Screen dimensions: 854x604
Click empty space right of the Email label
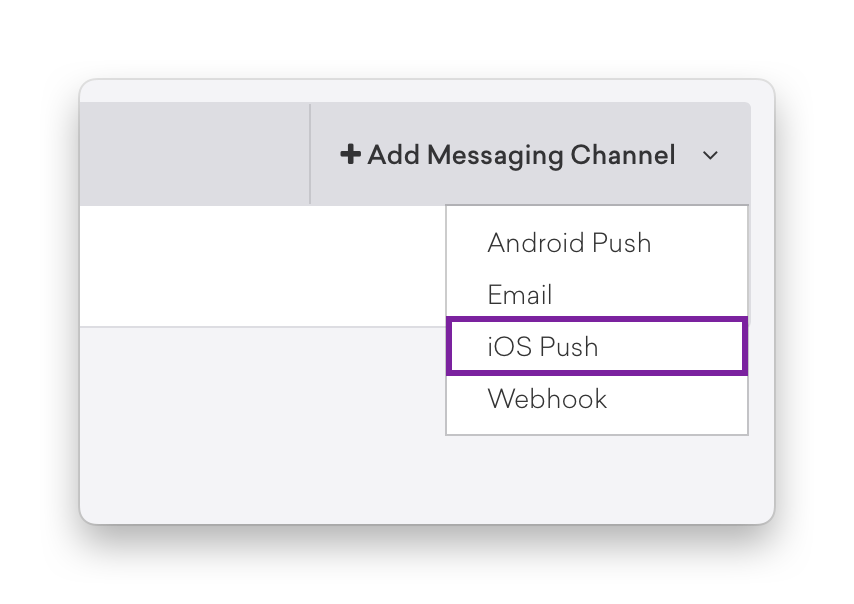coord(648,295)
